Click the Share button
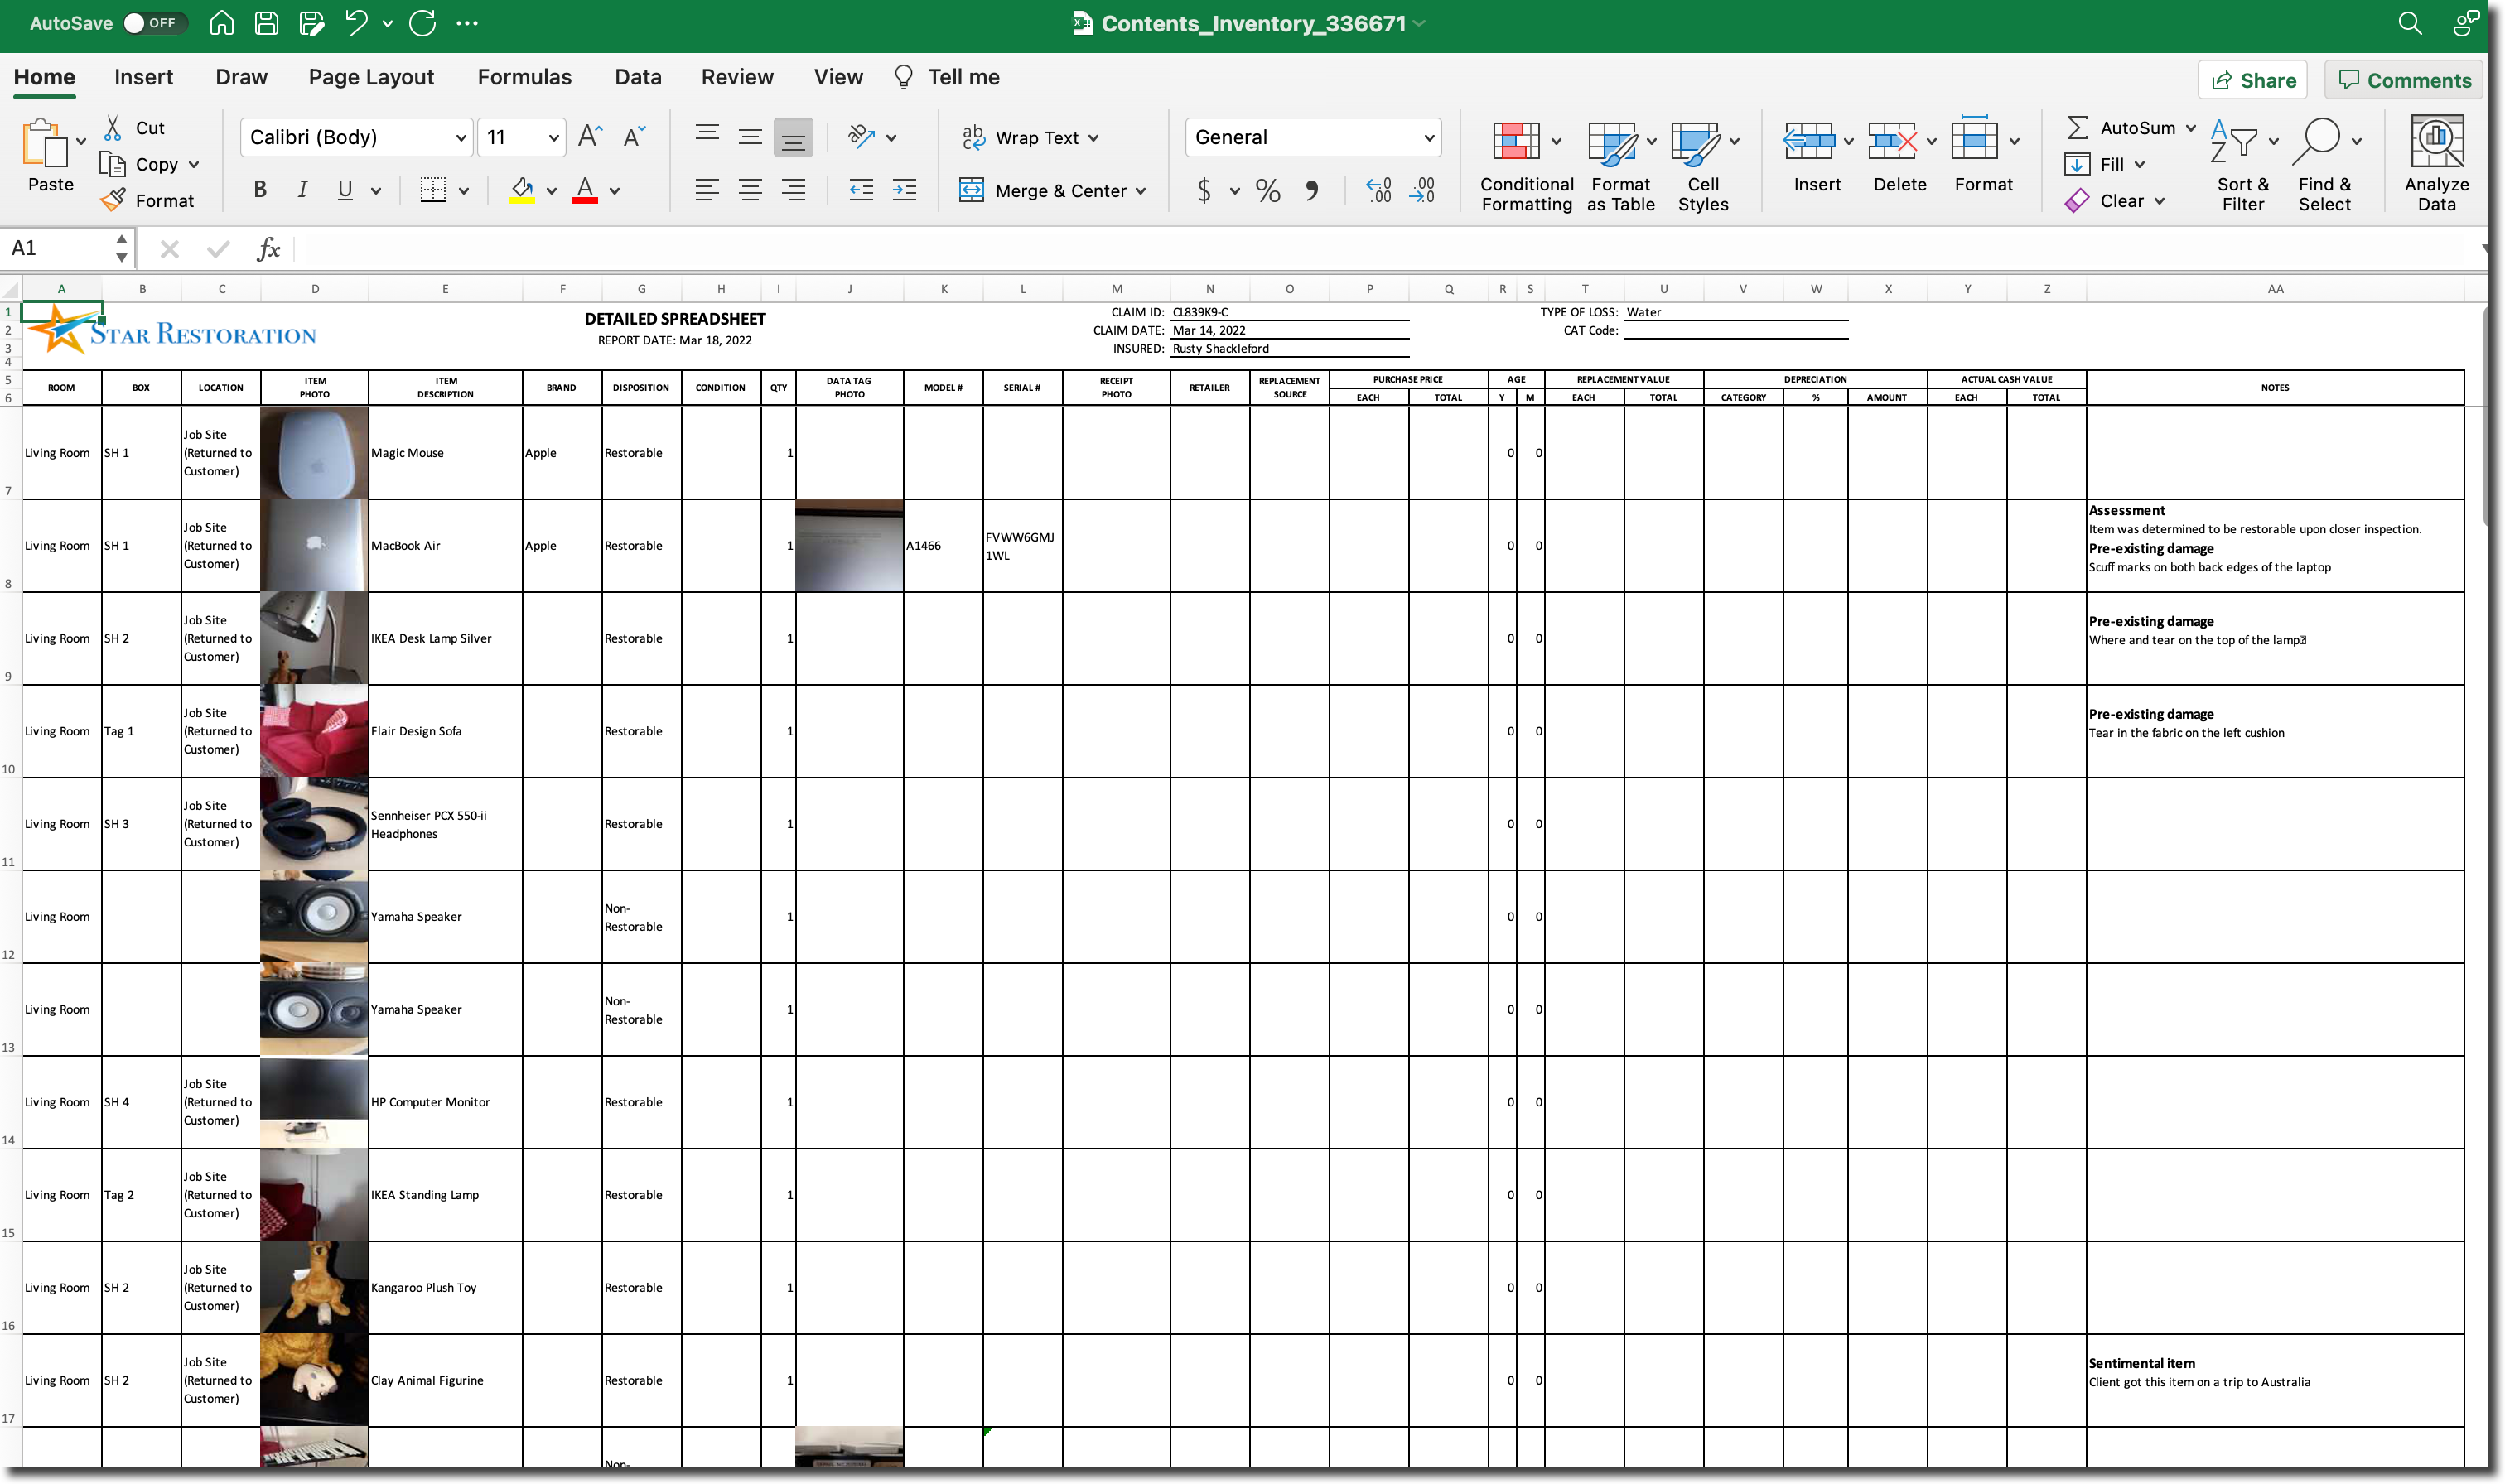The width and height of the screenshot is (2505, 1484). (2252, 80)
